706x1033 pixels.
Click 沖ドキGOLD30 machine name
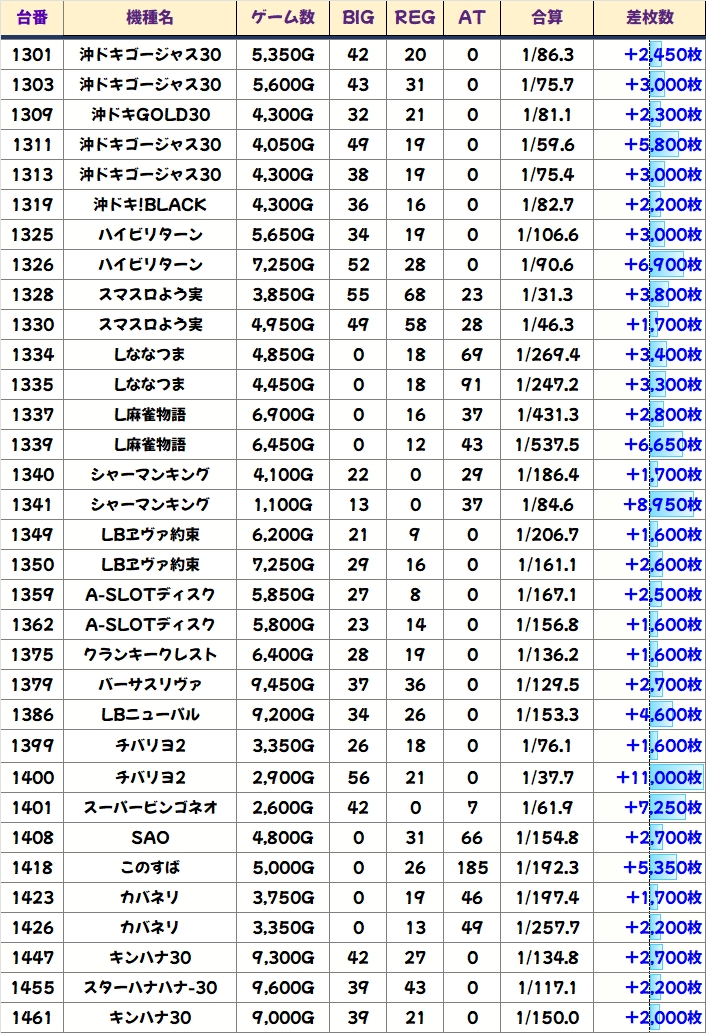click(x=150, y=115)
